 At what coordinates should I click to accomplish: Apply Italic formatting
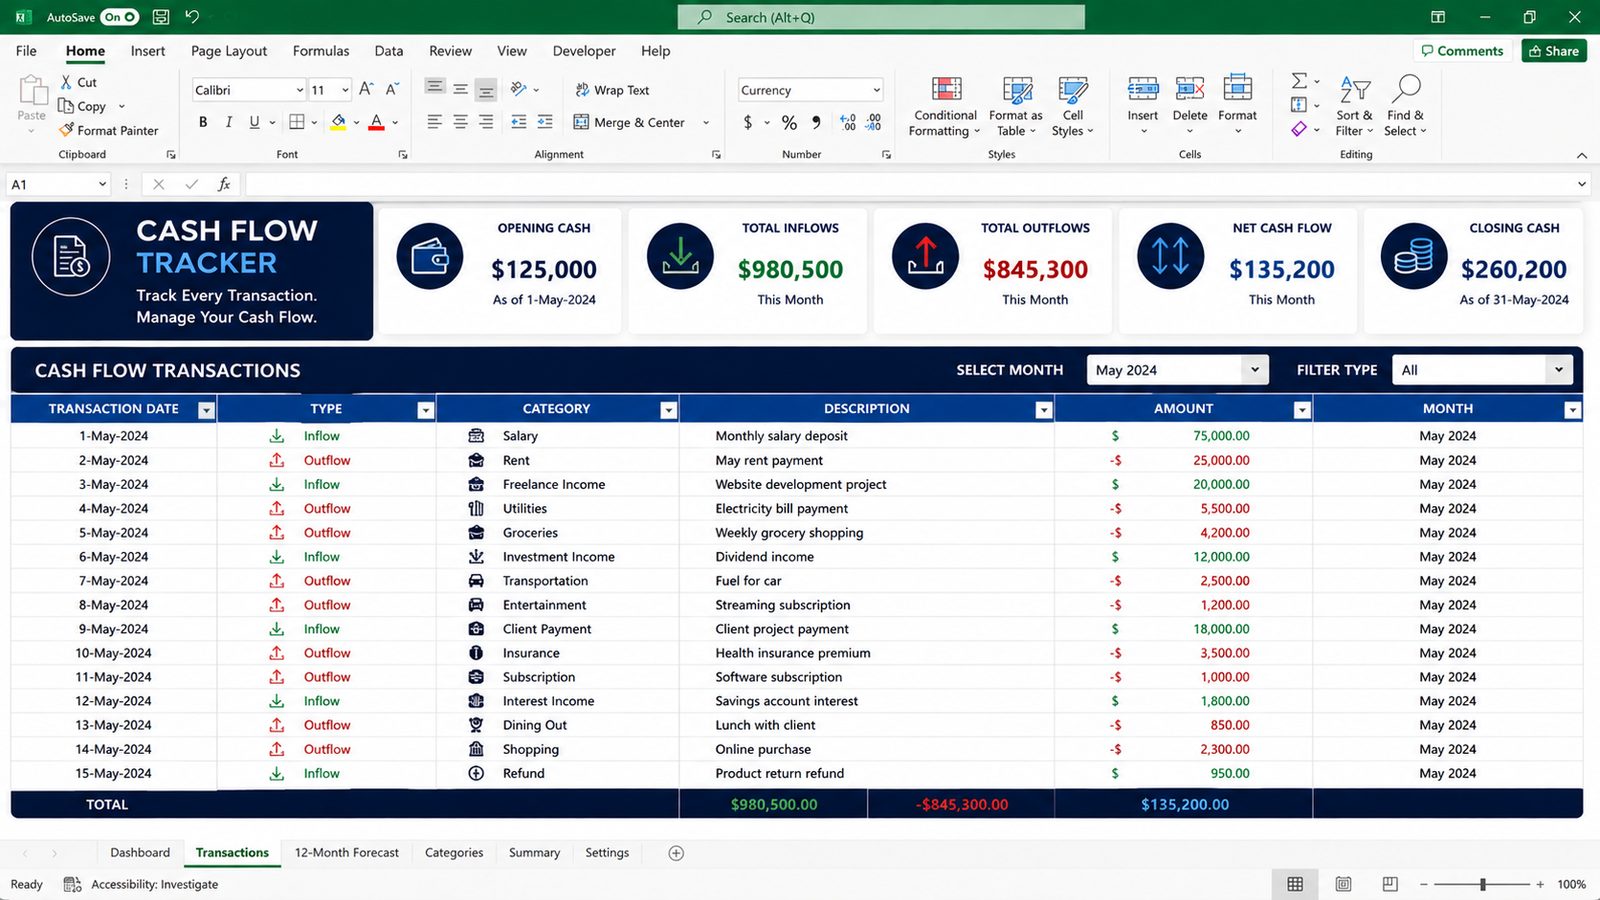click(229, 122)
